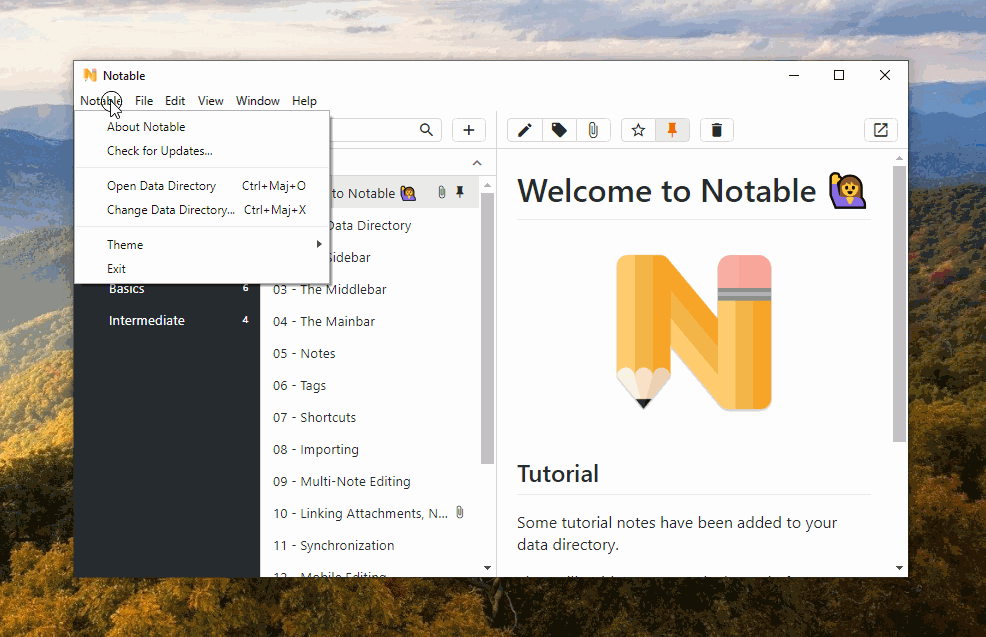Open the Help menu
The height and width of the screenshot is (637, 986).
click(x=304, y=101)
